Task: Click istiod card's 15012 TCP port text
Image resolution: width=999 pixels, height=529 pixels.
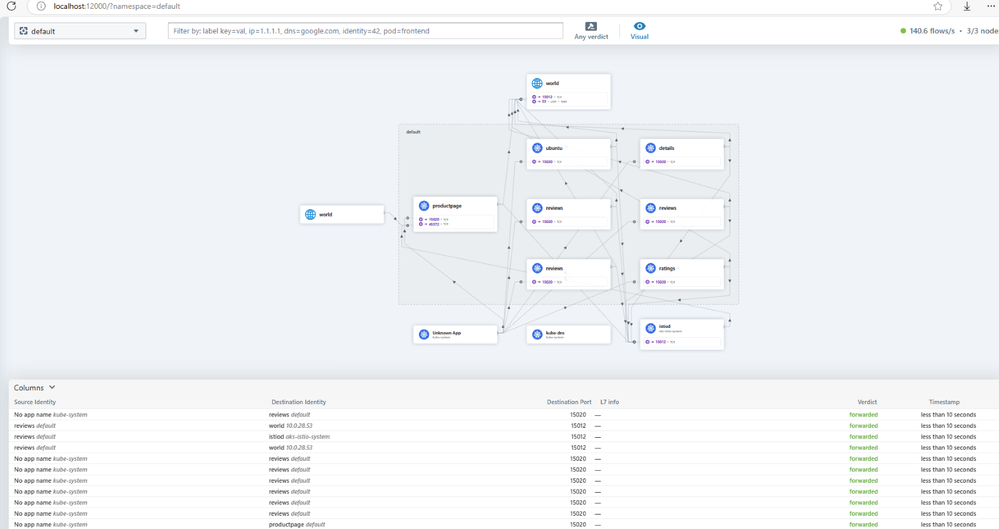Action: click(x=663, y=342)
